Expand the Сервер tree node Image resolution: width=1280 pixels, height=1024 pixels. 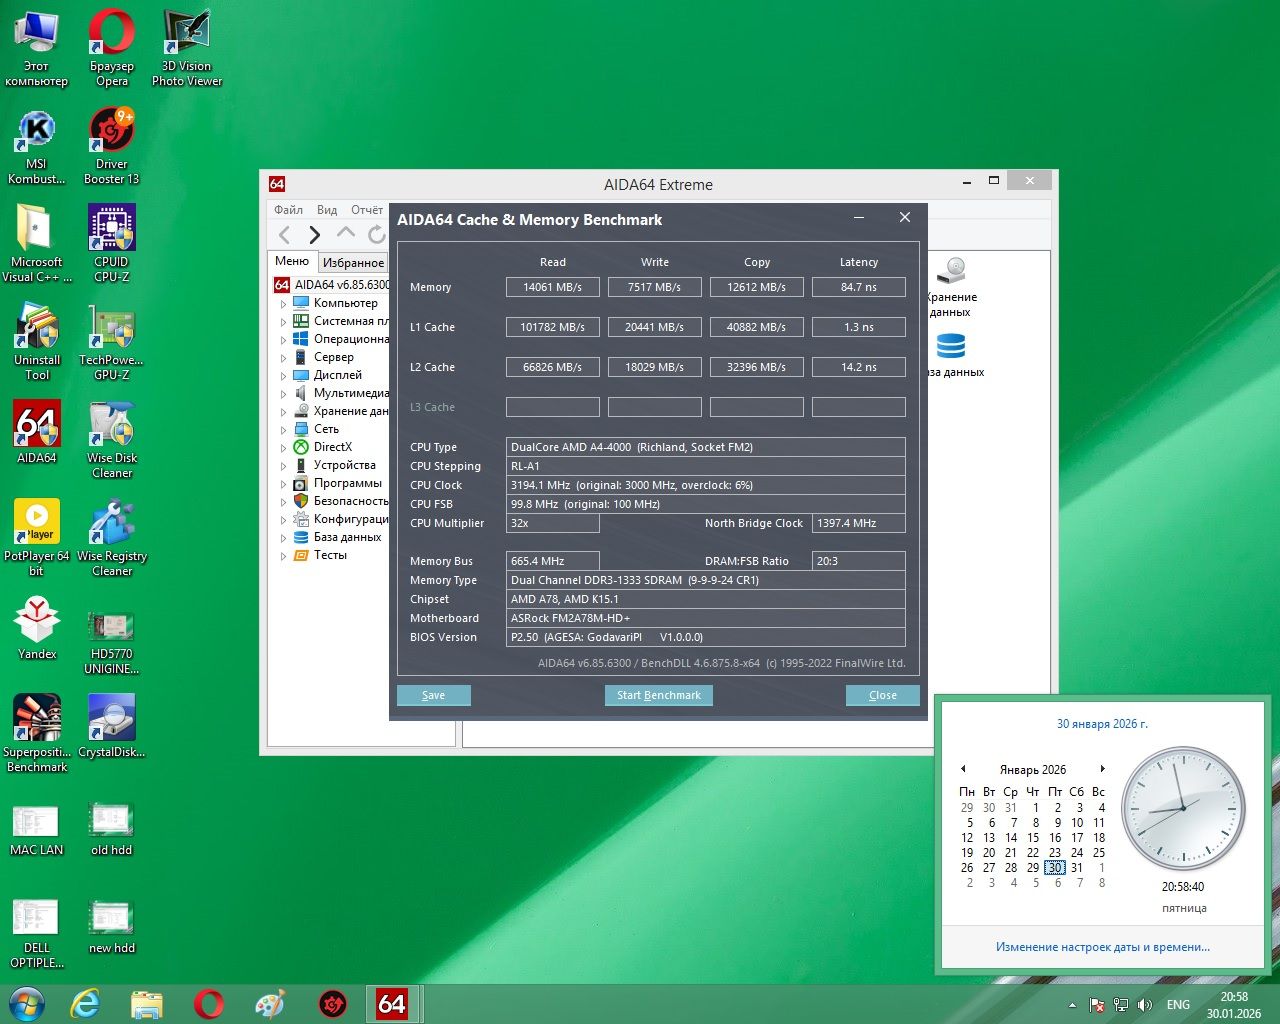pyautogui.click(x=283, y=358)
